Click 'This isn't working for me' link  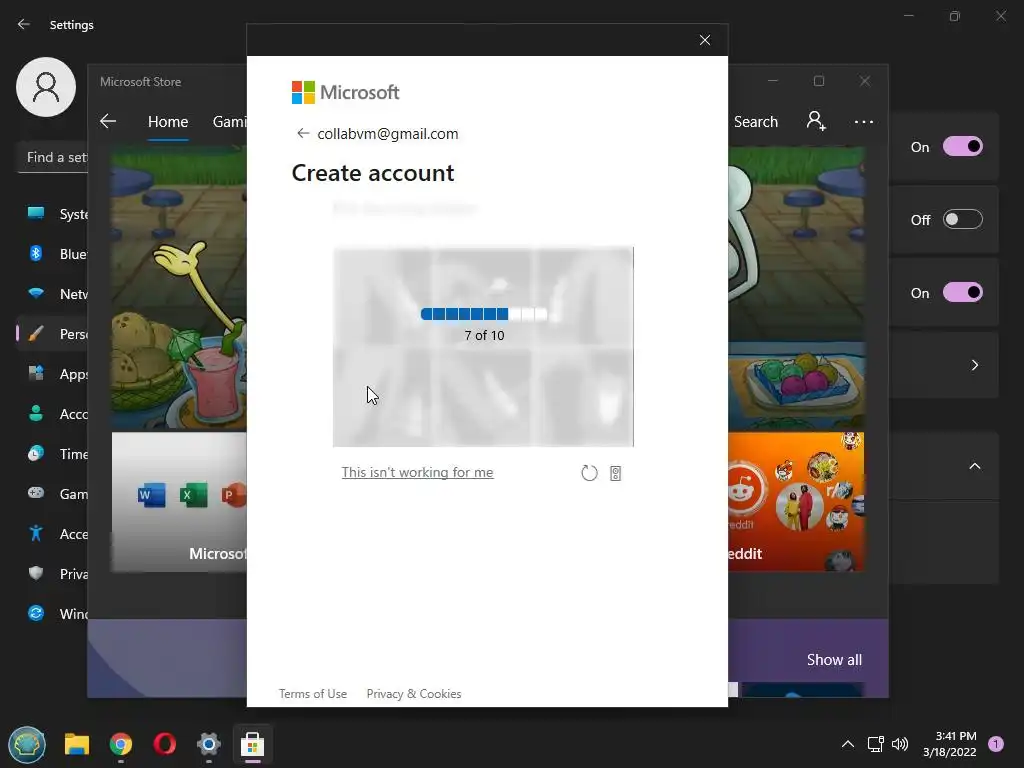pos(417,472)
